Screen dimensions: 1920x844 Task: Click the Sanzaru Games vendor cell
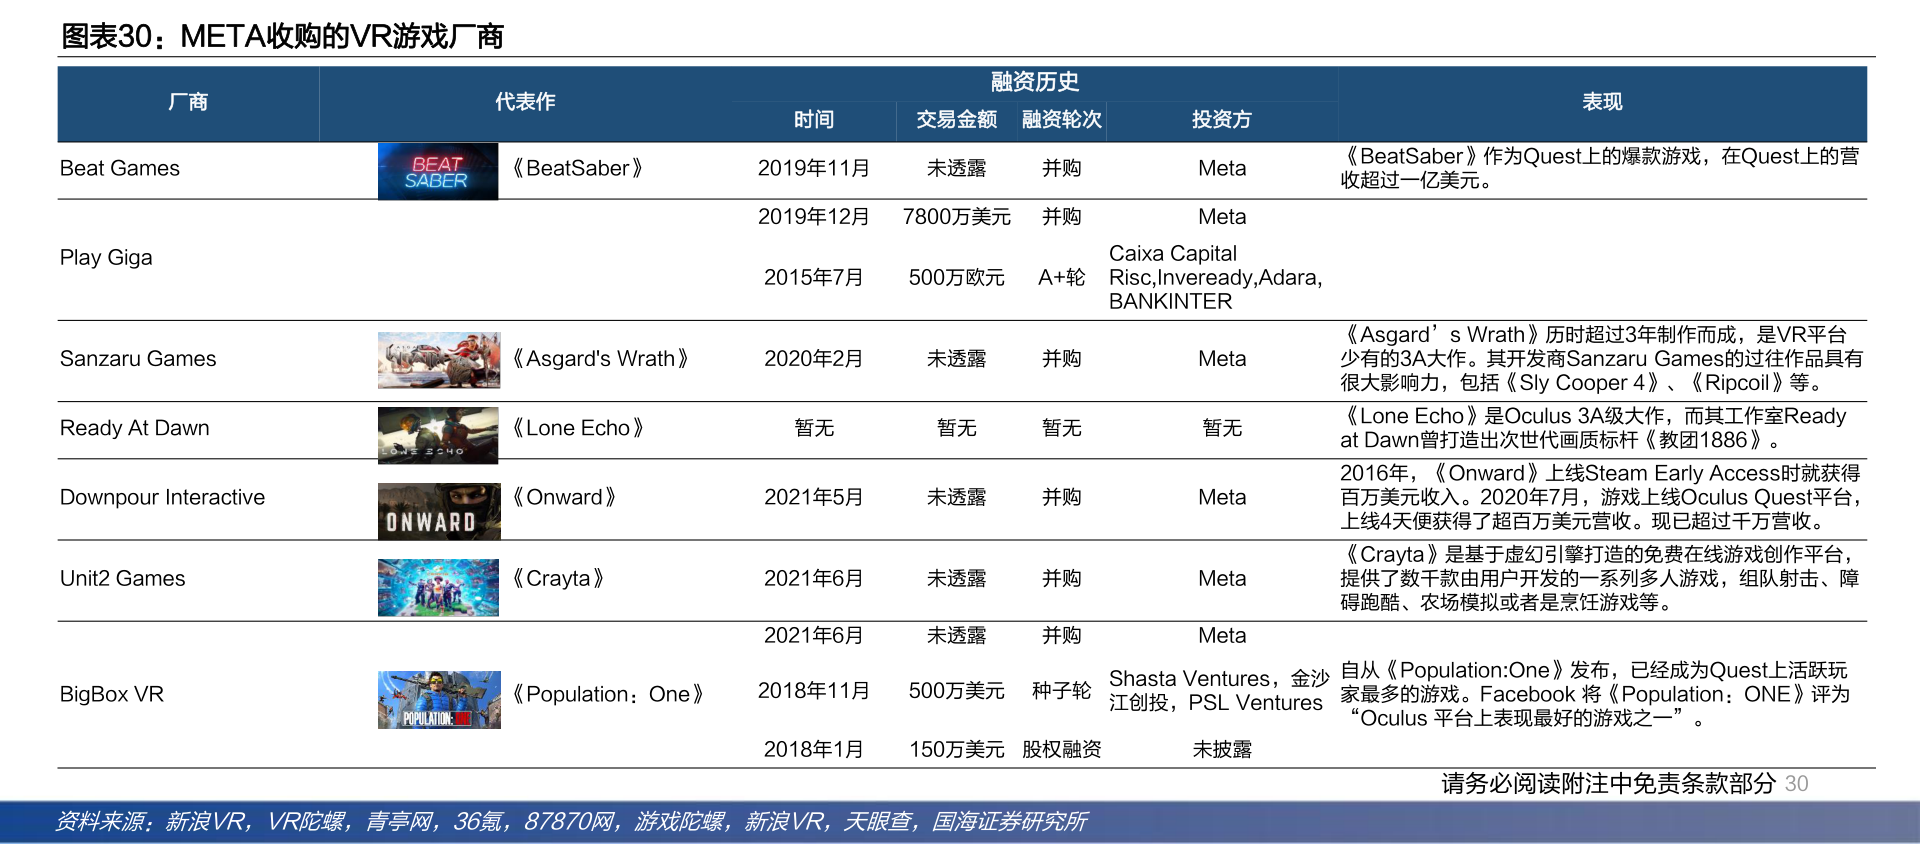point(138,358)
